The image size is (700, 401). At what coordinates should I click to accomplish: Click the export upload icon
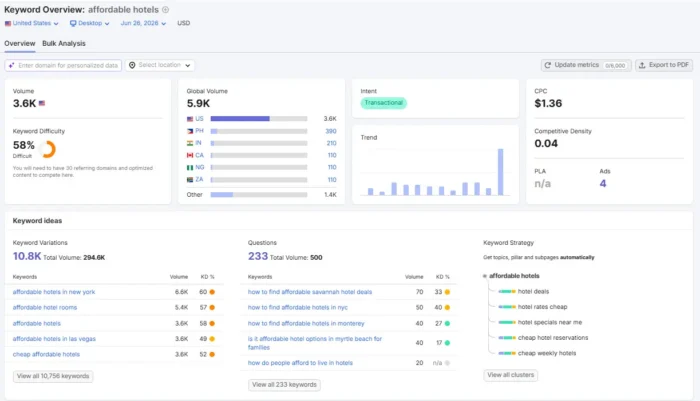[642, 65]
